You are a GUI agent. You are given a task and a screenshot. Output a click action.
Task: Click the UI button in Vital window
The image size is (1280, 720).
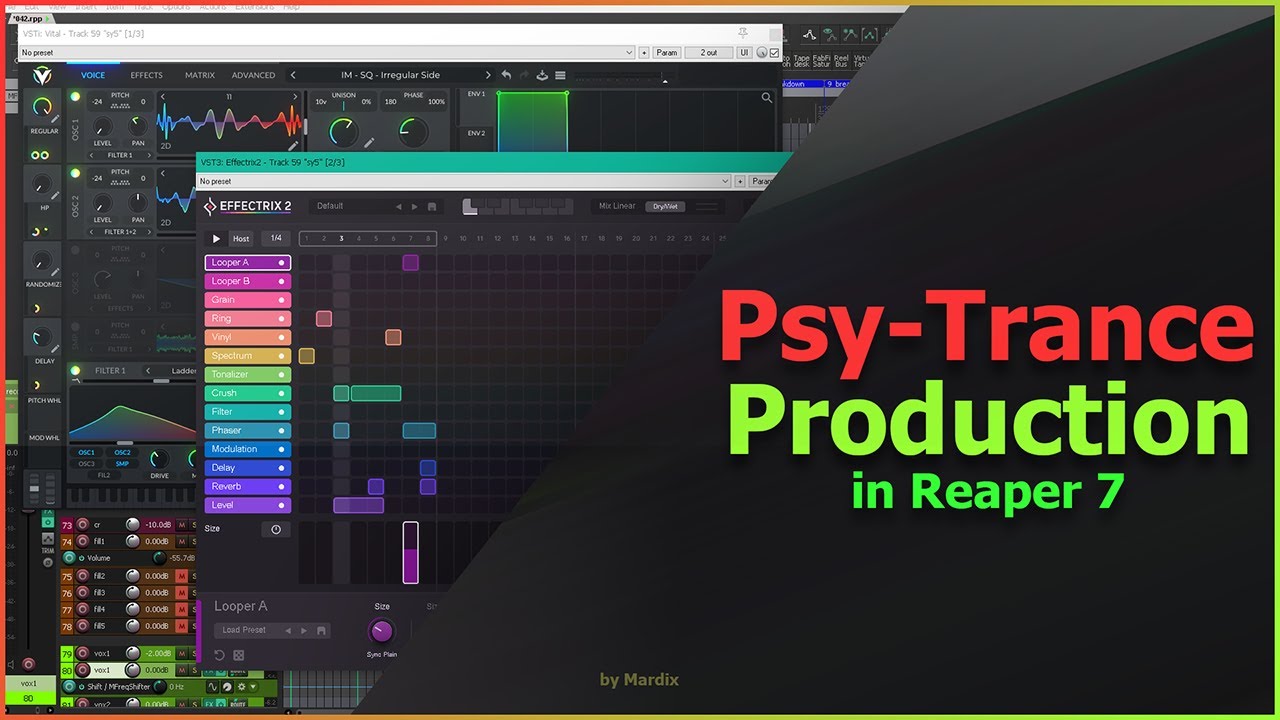[x=744, y=52]
